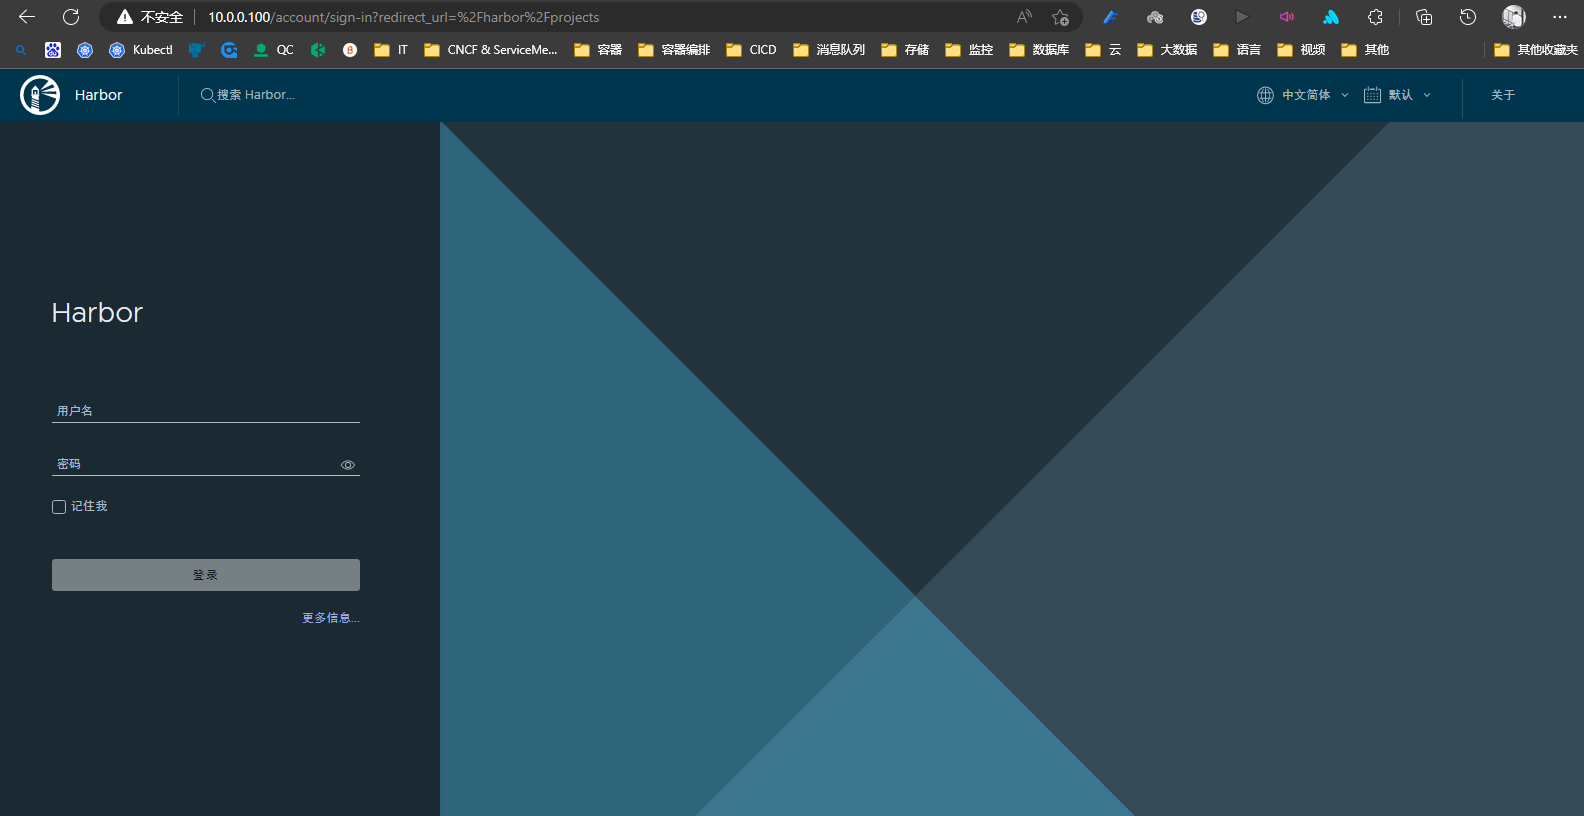Click the 搜索 Harbor search box
This screenshot has height=816, width=1584.
[x=256, y=95]
